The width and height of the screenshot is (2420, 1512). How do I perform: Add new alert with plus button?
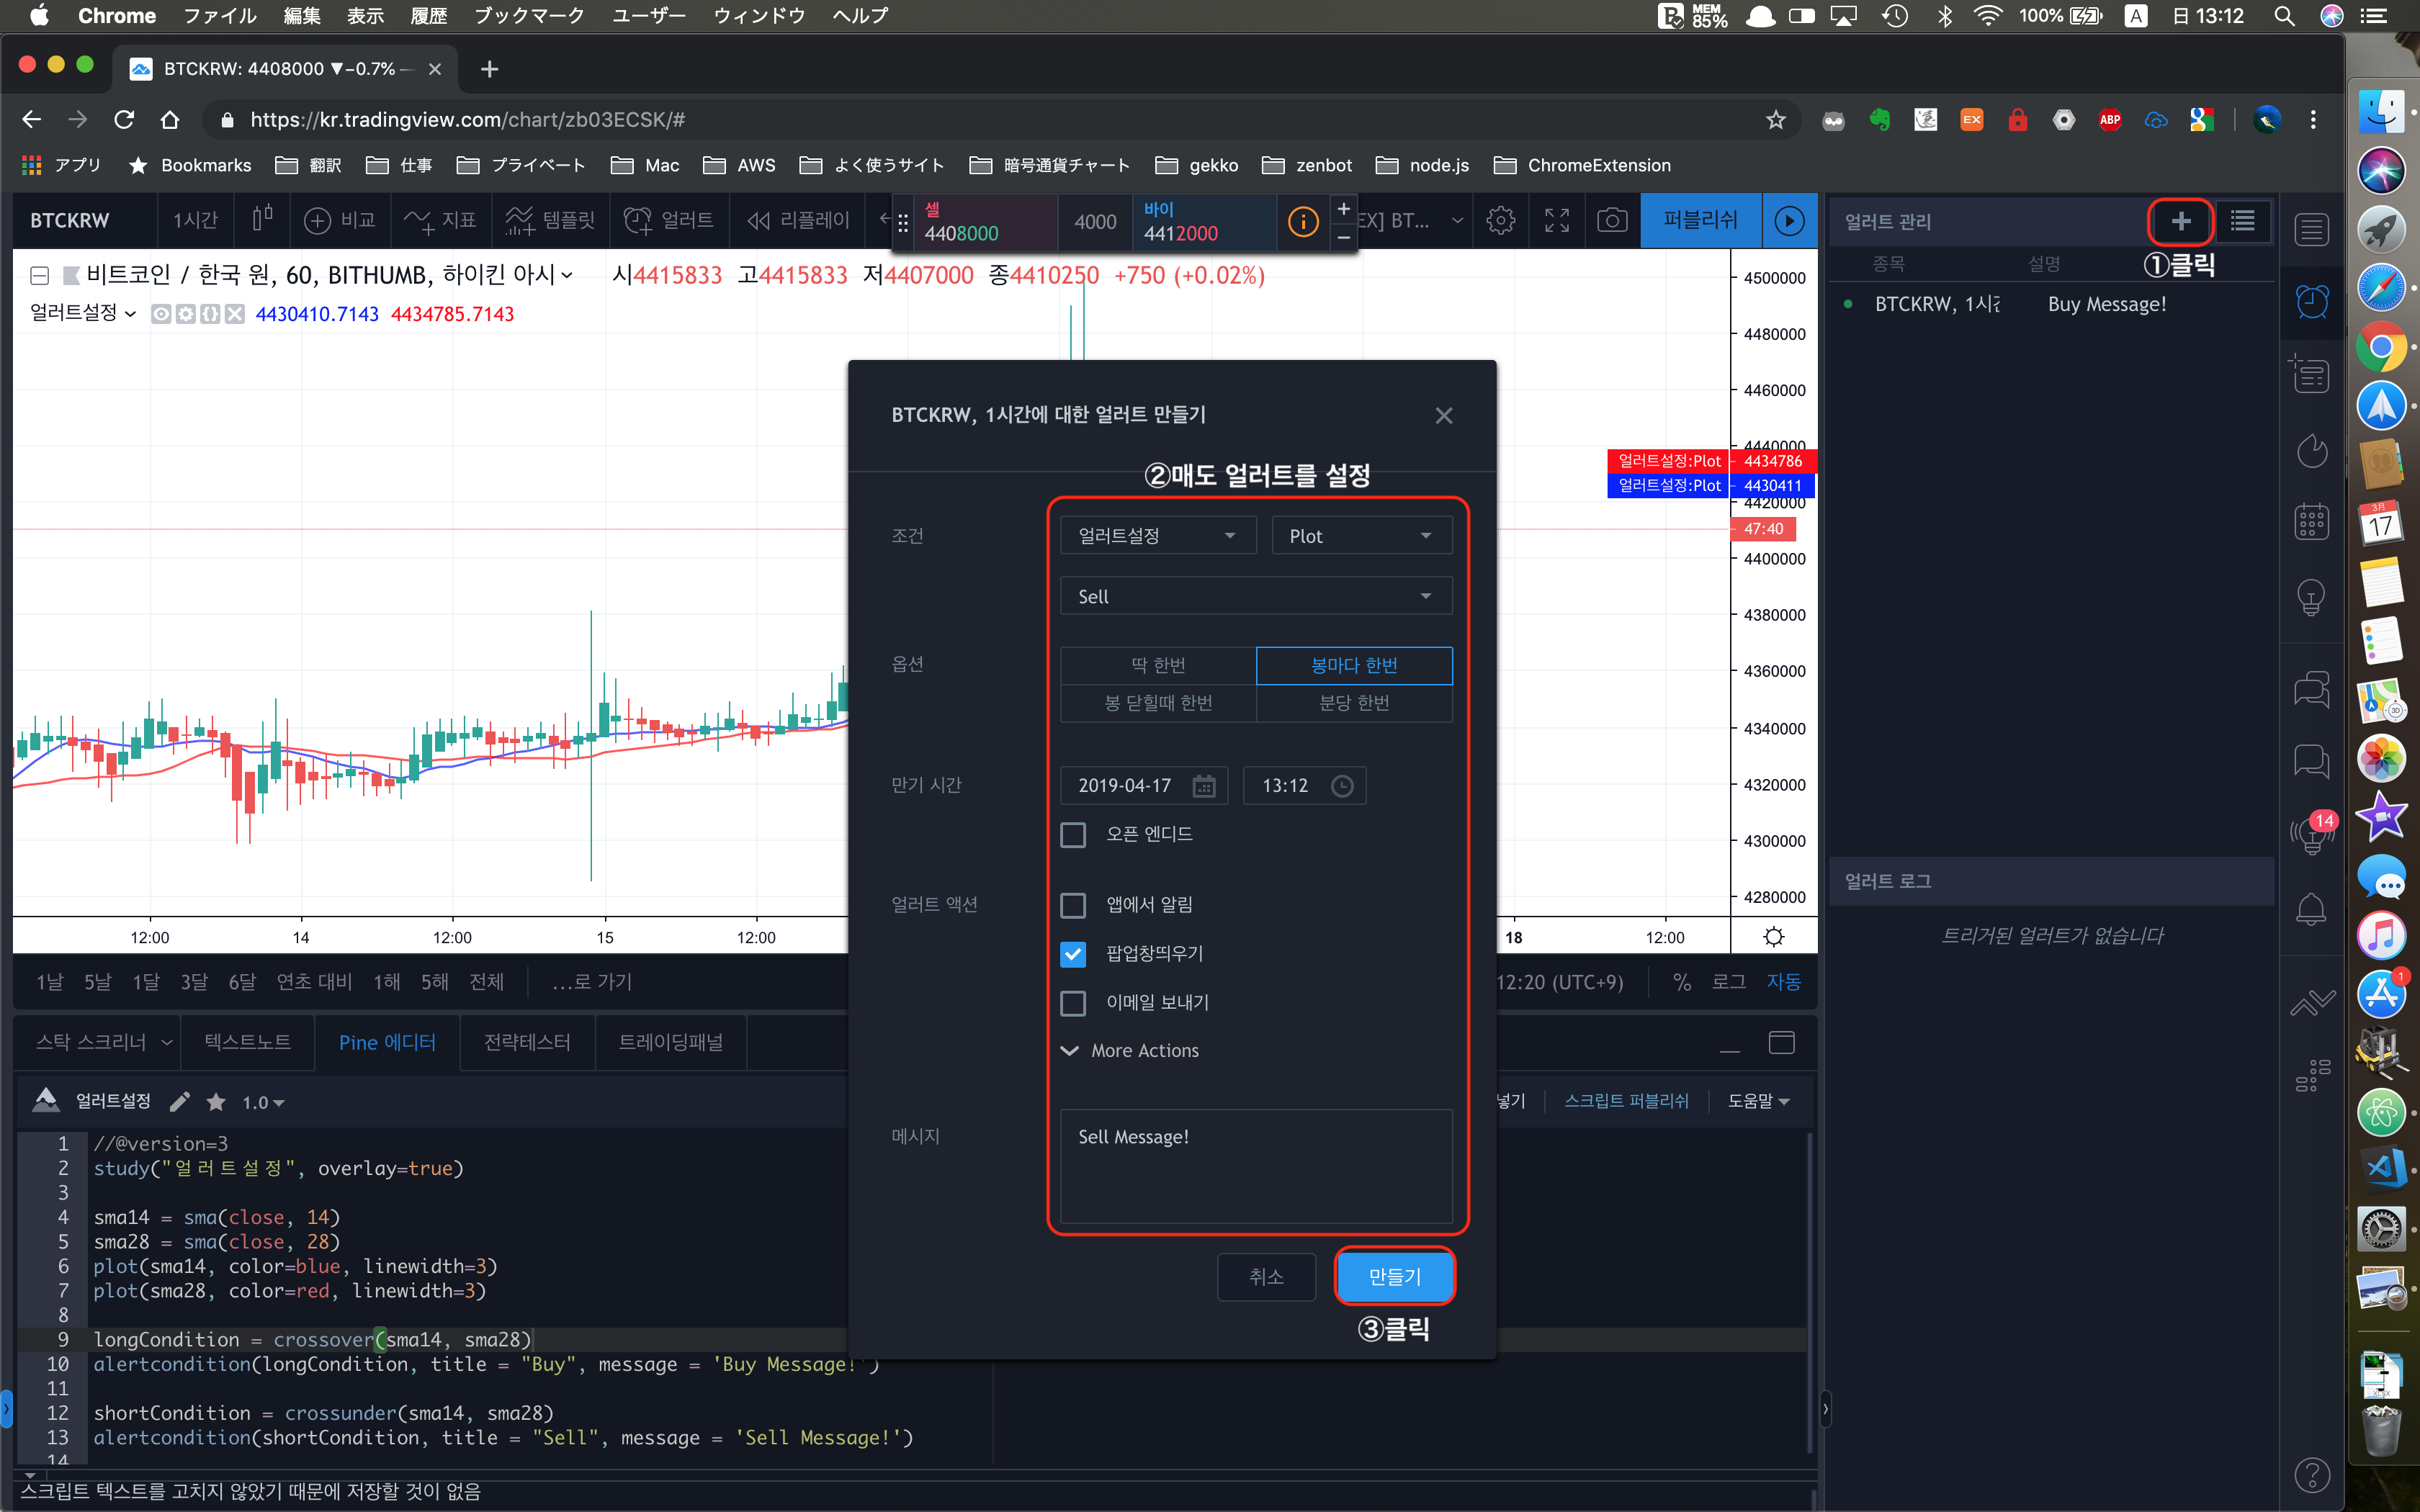click(2181, 220)
